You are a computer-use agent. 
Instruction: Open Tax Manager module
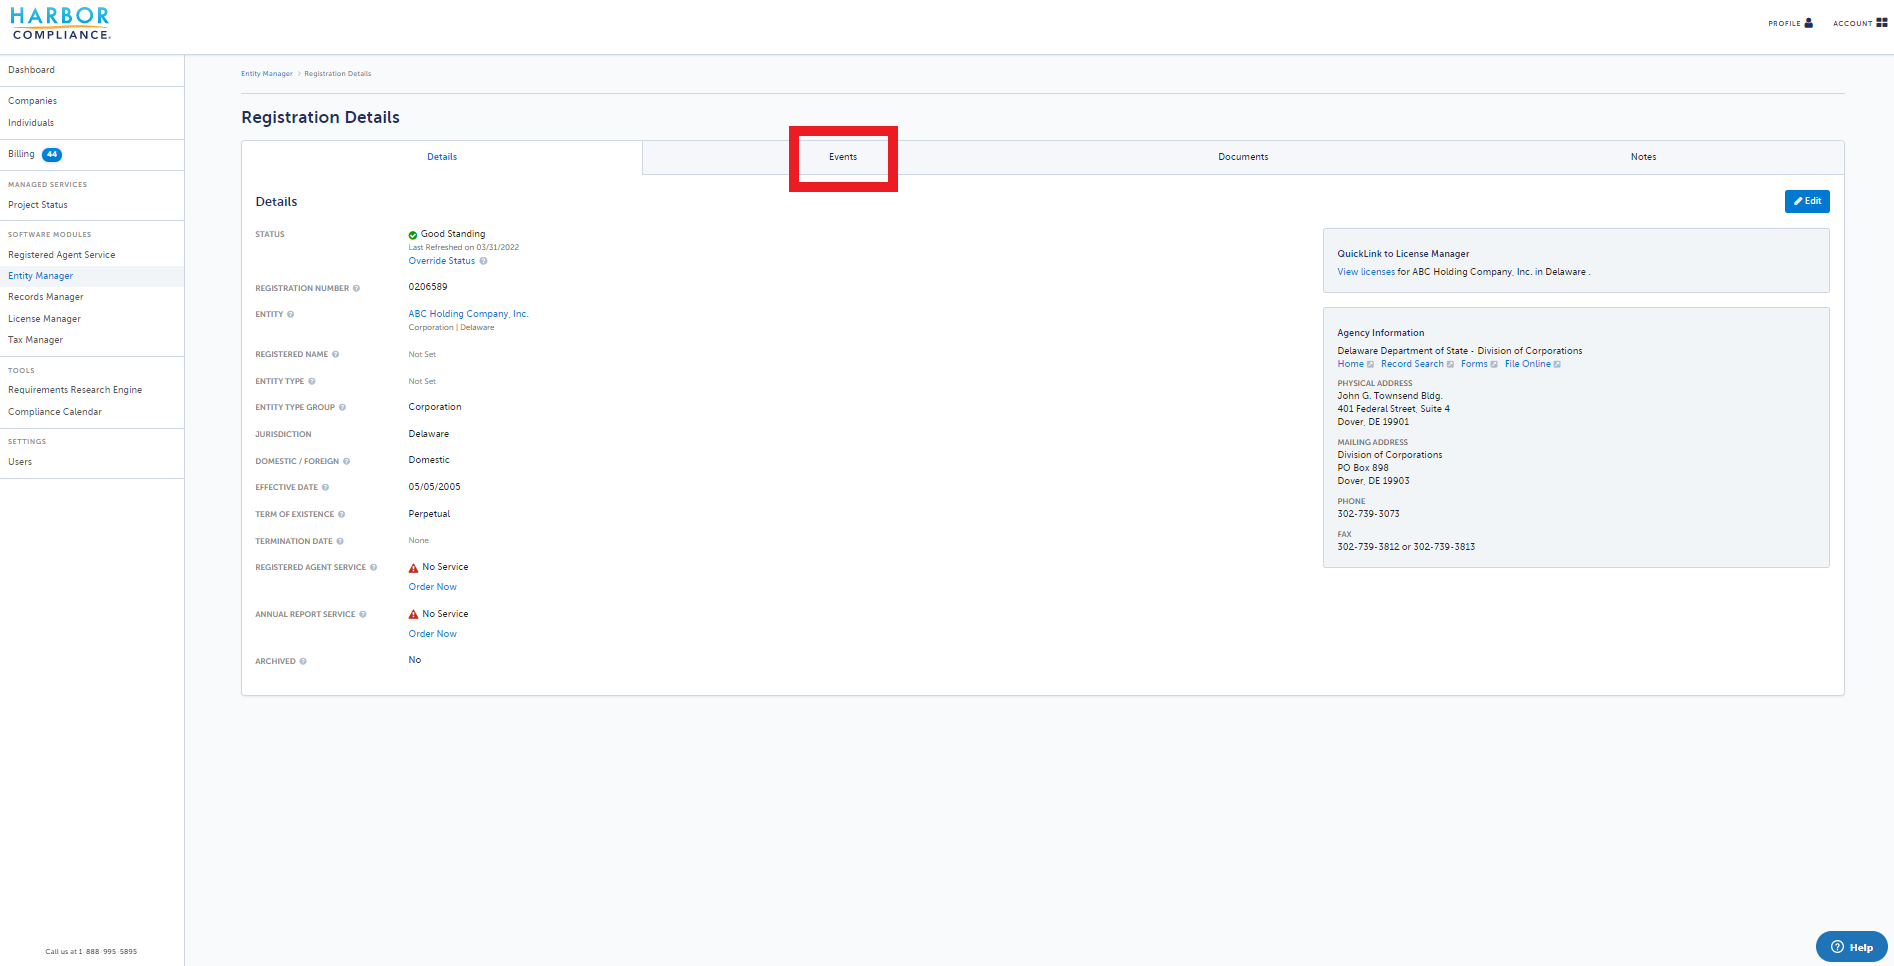click(36, 340)
